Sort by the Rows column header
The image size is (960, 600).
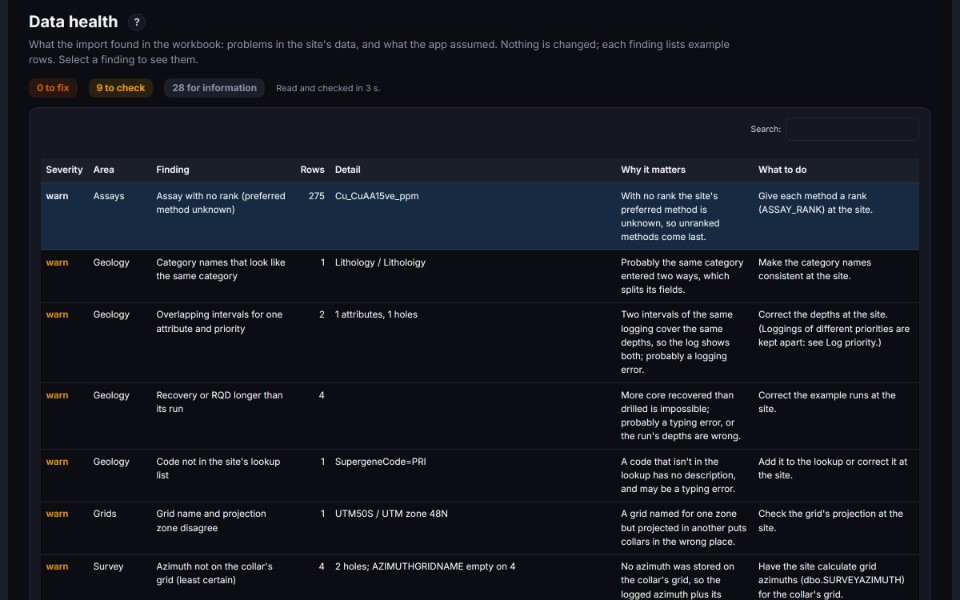pyautogui.click(x=312, y=170)
